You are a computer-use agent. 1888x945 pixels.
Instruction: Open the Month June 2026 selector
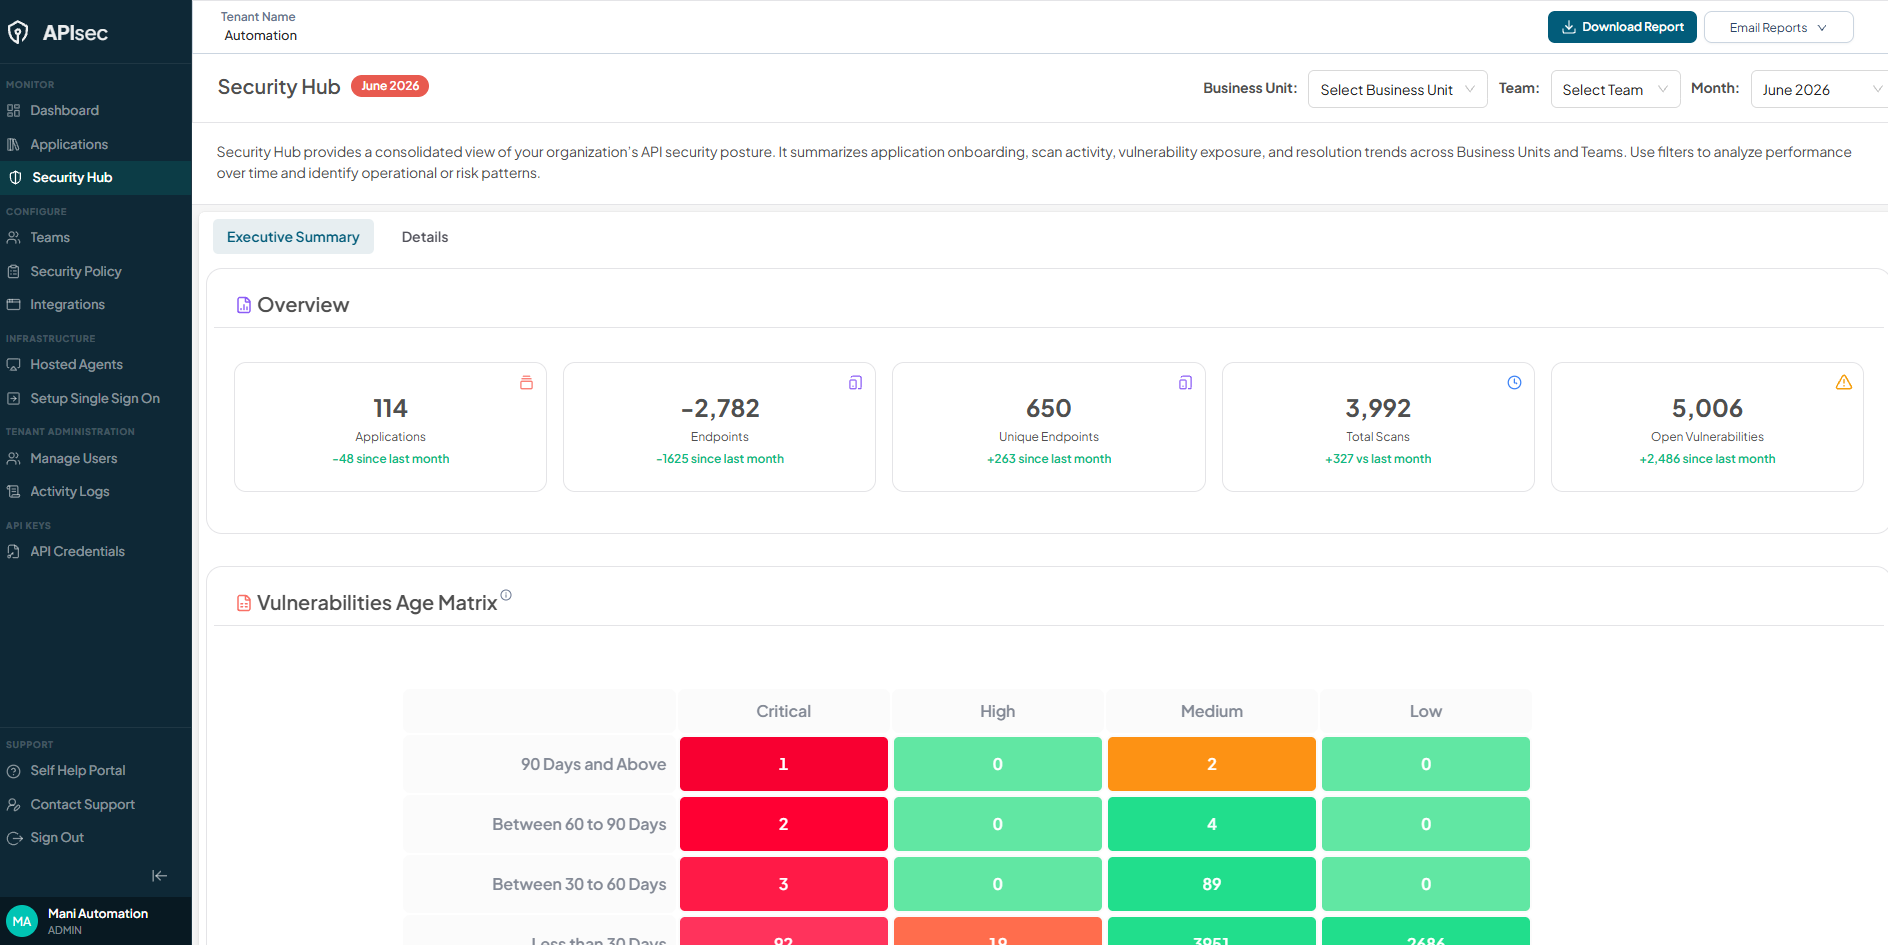tap(1819, 89)
